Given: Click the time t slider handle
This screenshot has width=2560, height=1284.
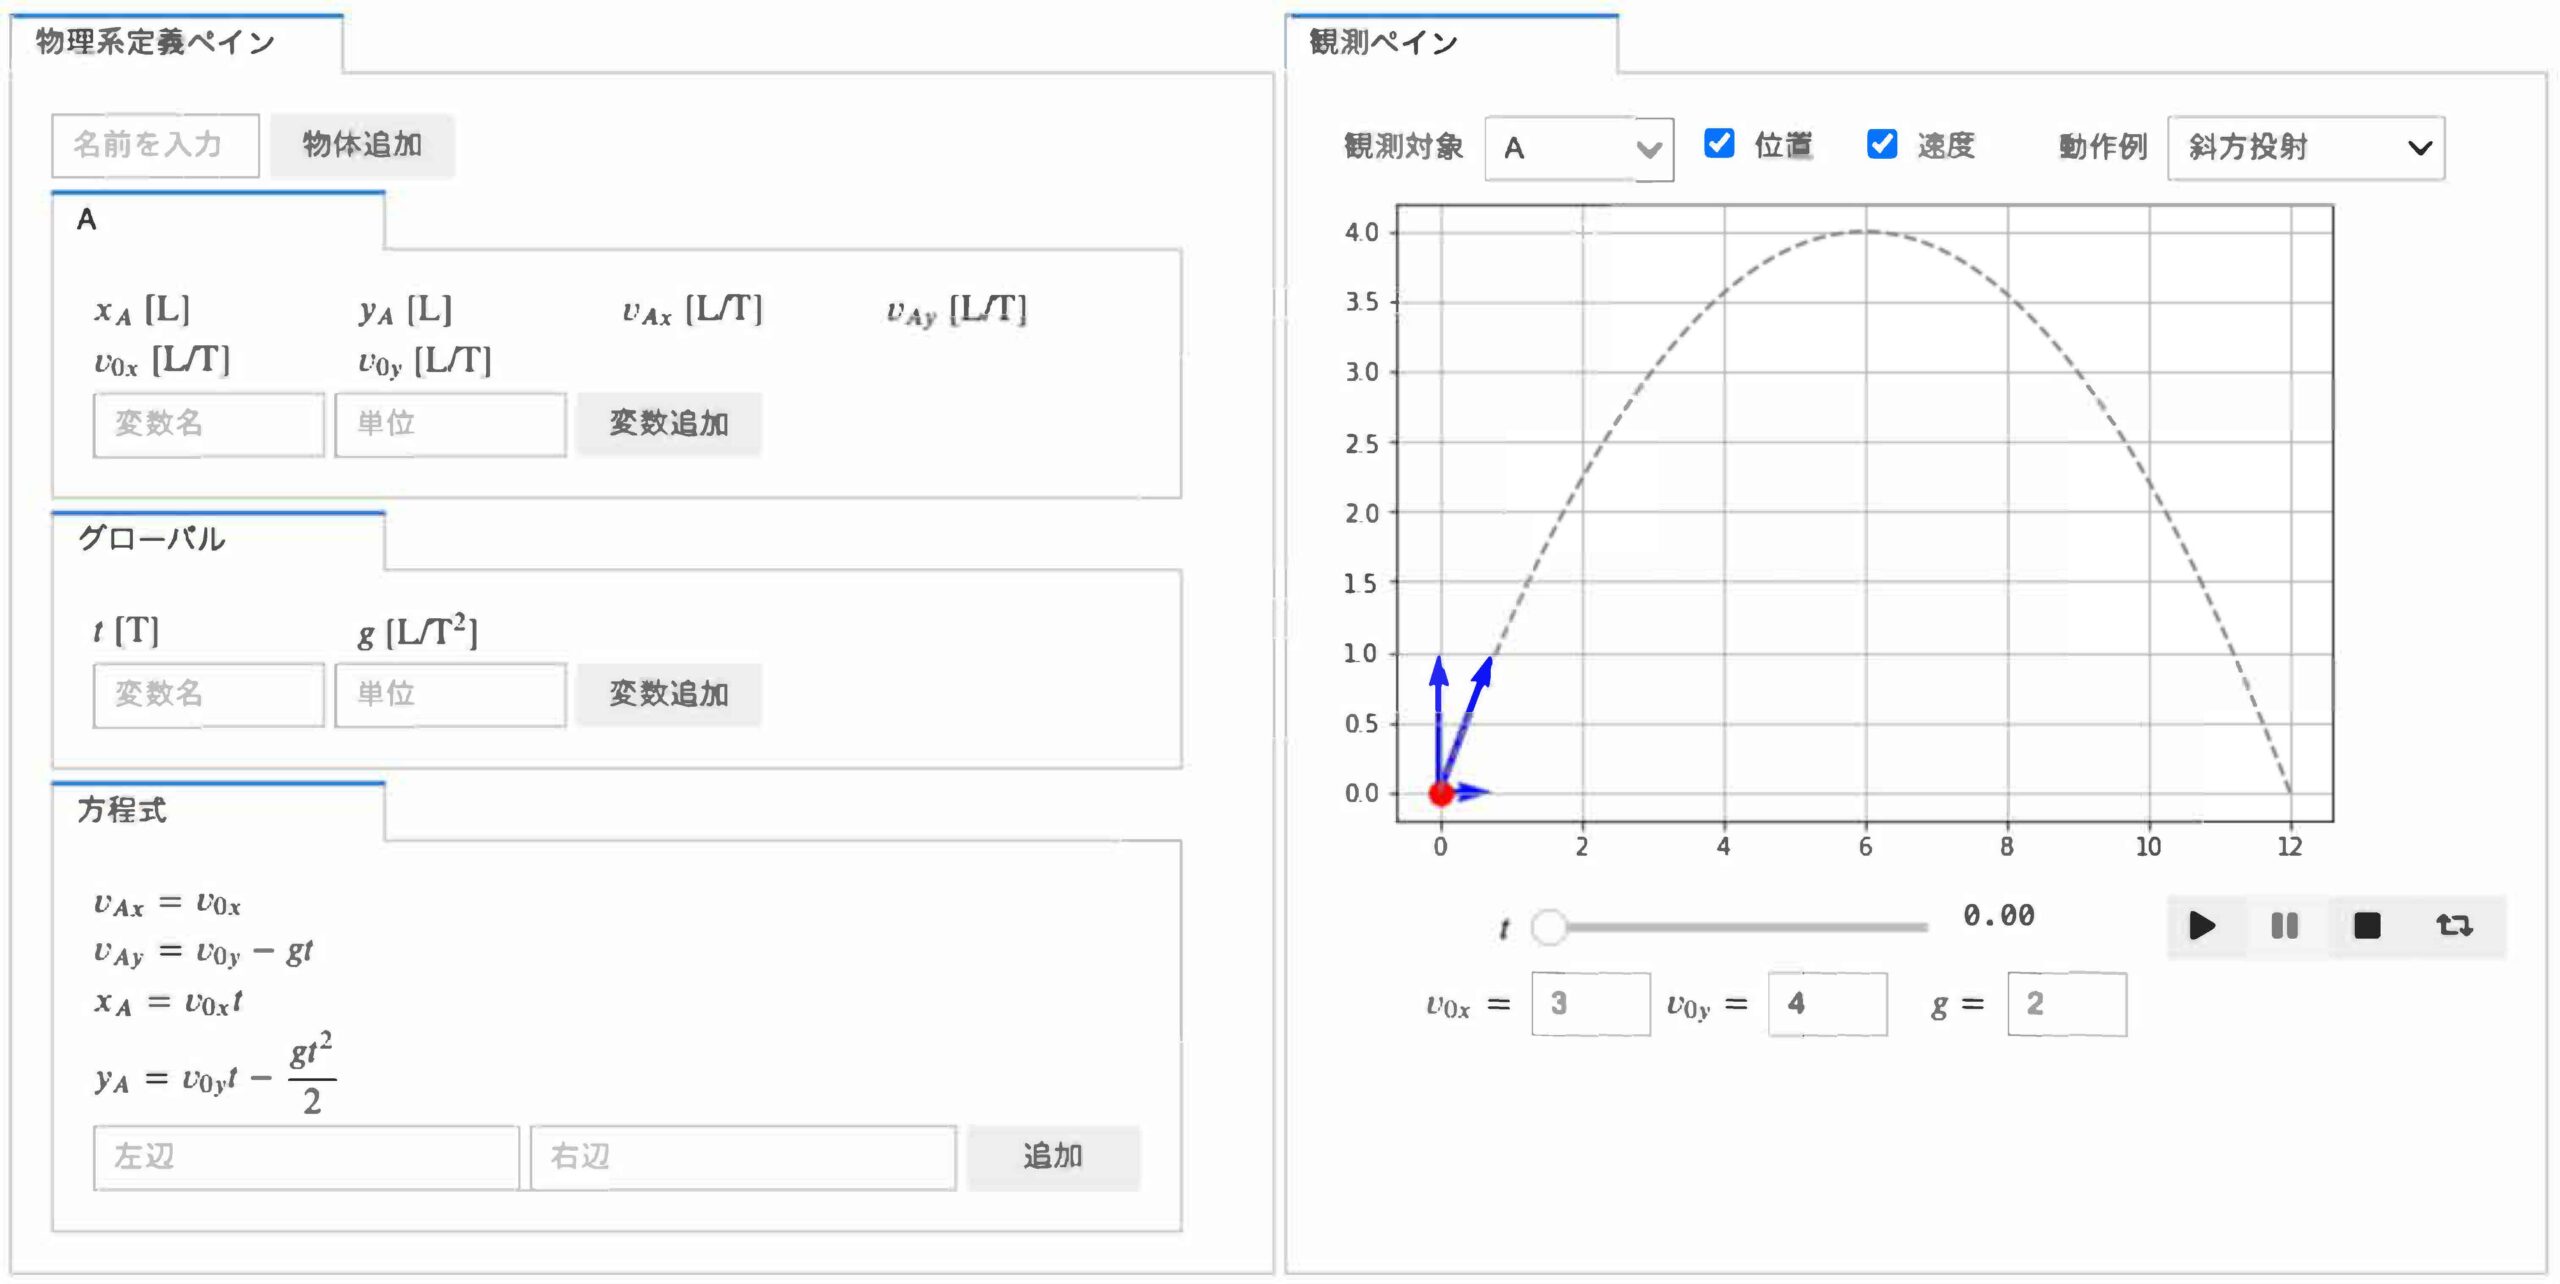Looking at the screenshot, I should coord(1549,927).
